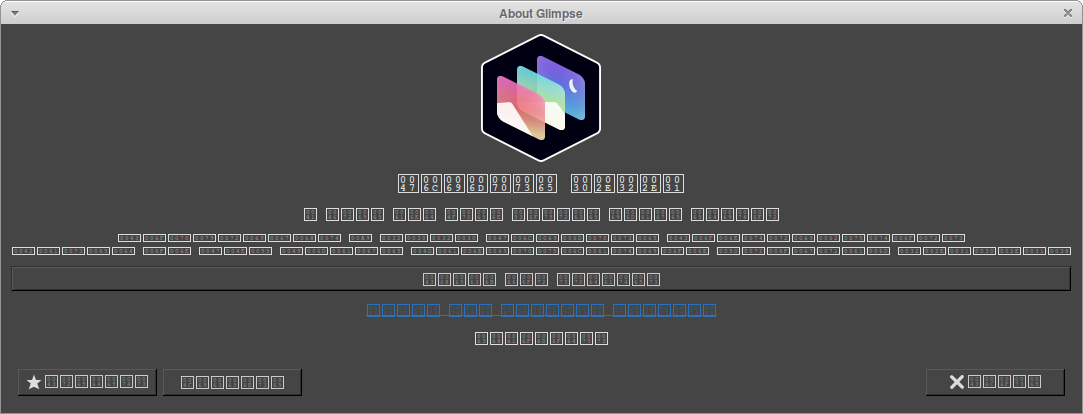Click the Glimpse version heading under the logo

coord(541,183)
